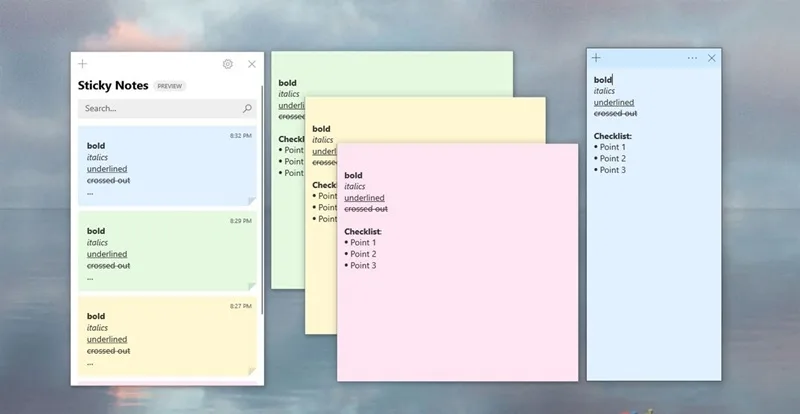
Task: Click the notes list vertical scrollbar
Action: point(262,199)
